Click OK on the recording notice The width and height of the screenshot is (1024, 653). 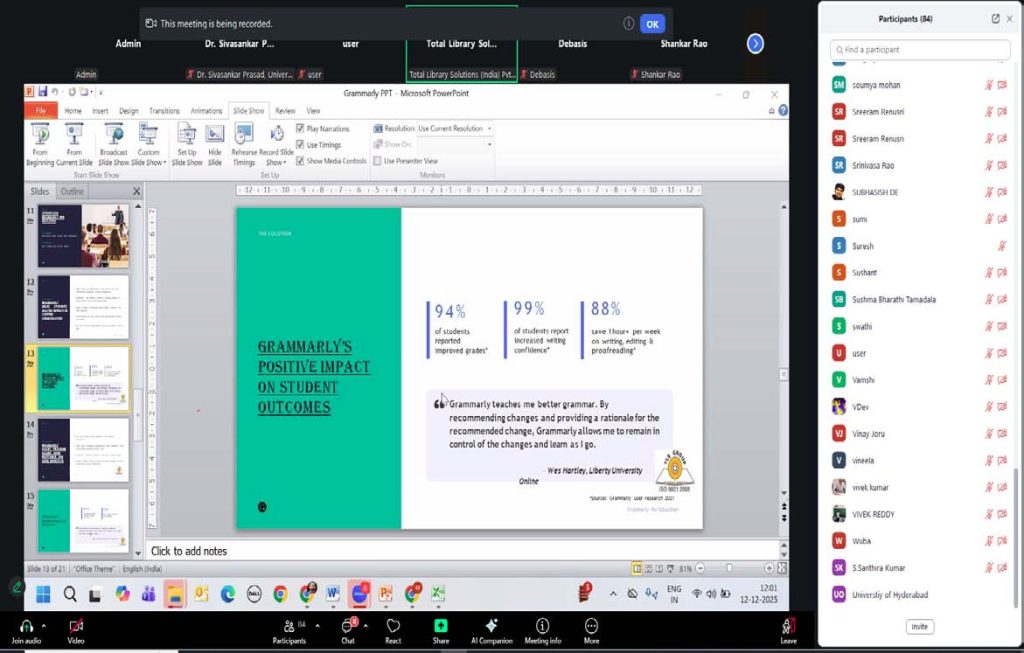coord(652,24)
